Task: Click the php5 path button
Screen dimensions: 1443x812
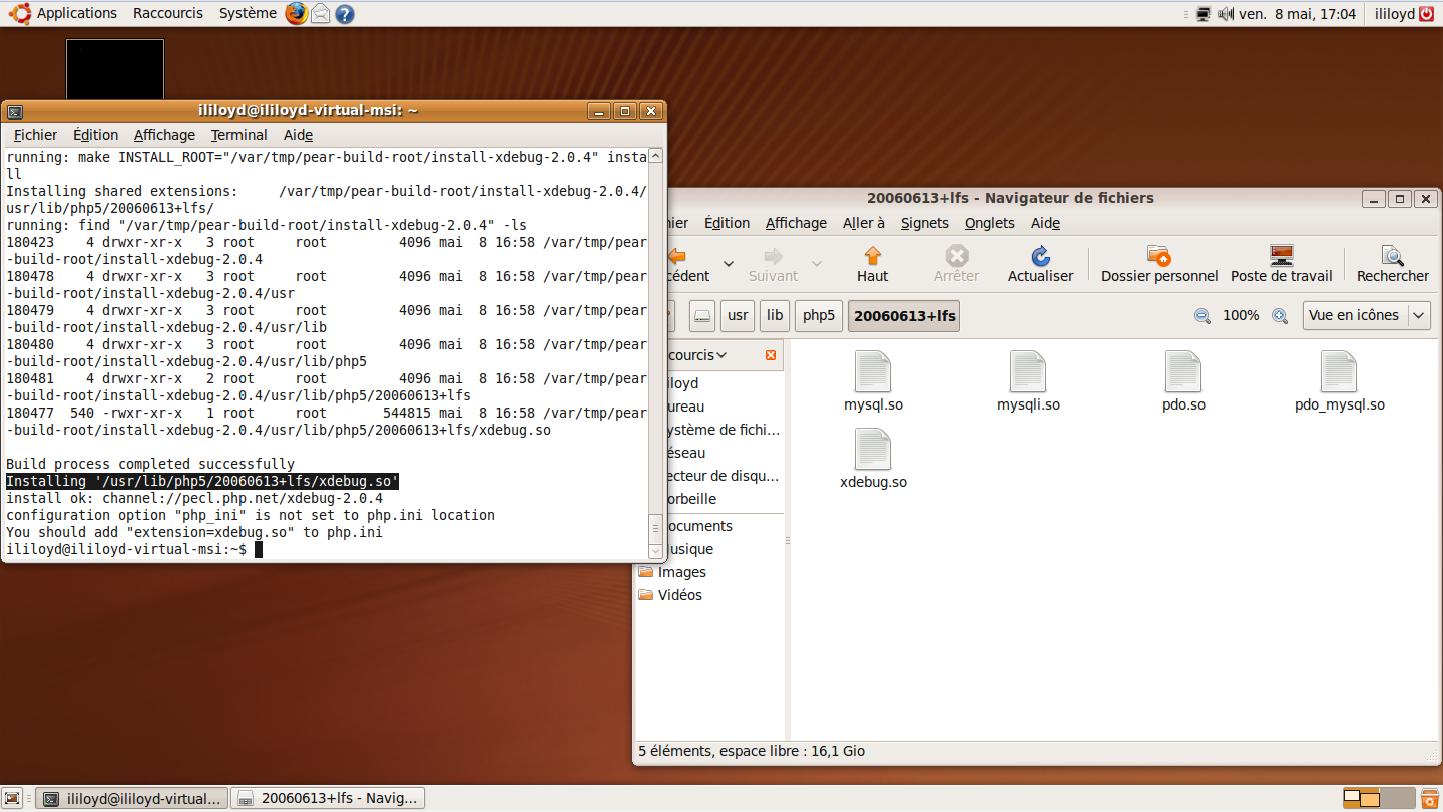Action: click(818, 316)
